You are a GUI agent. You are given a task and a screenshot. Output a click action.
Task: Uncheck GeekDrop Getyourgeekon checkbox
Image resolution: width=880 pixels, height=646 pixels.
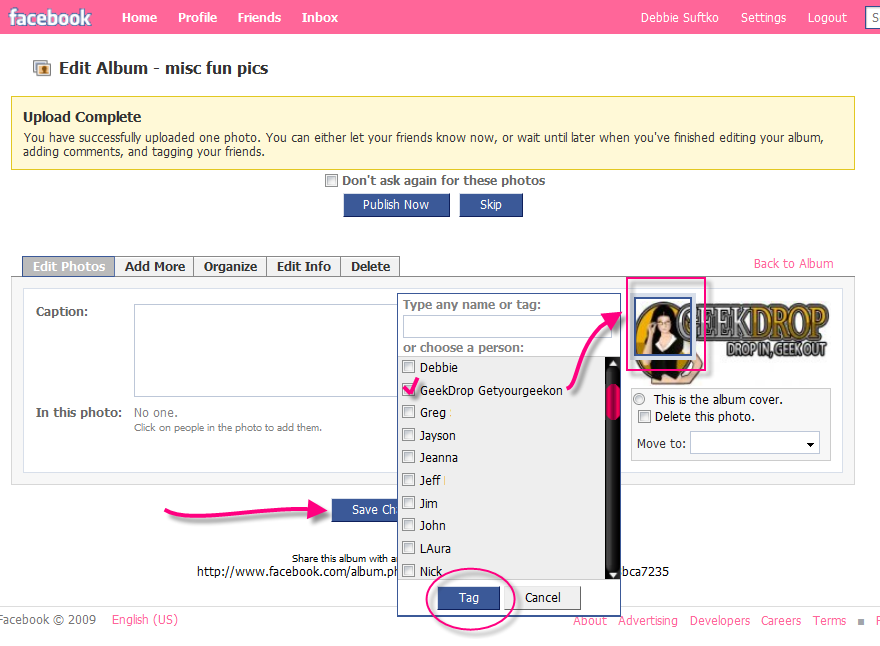click(408, 390)
